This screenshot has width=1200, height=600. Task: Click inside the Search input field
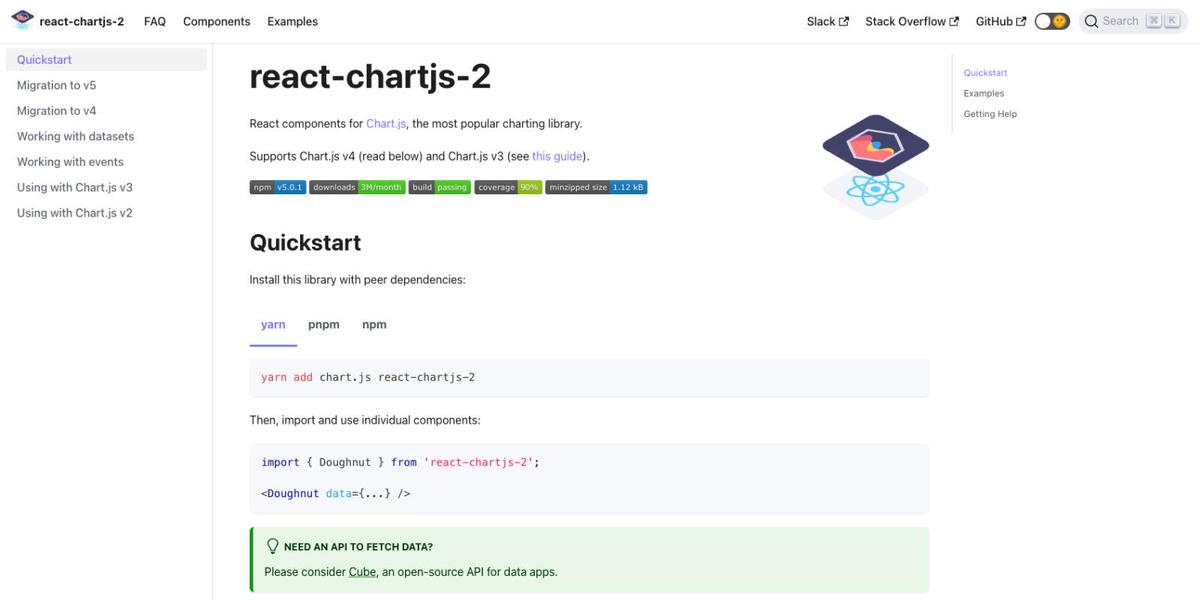click(x=1120, y=20)
